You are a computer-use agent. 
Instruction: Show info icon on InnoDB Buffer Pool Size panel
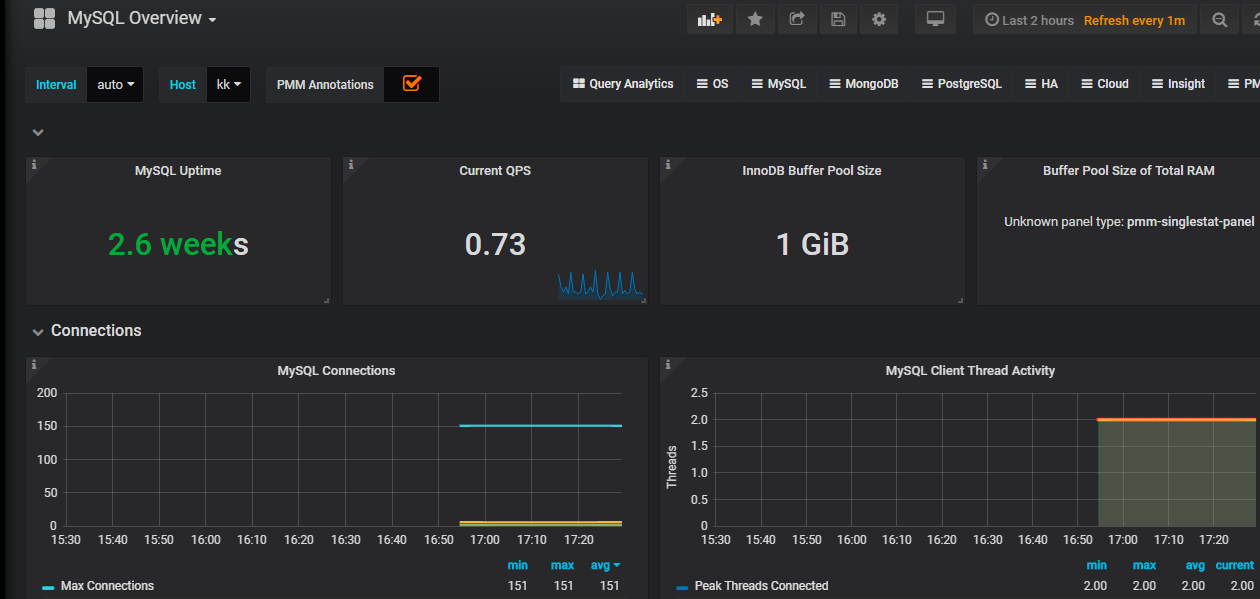click(x=667, y=164)
